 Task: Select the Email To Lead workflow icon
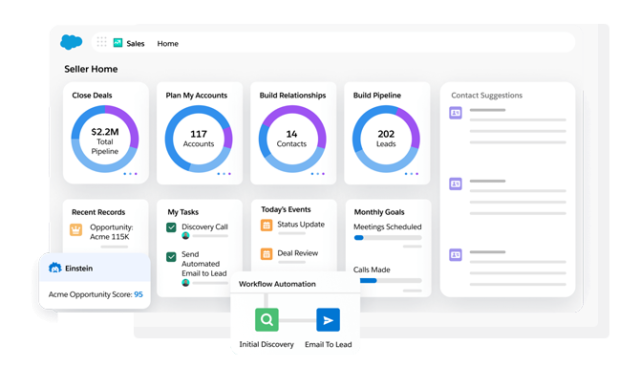click(x=328, y=320)
